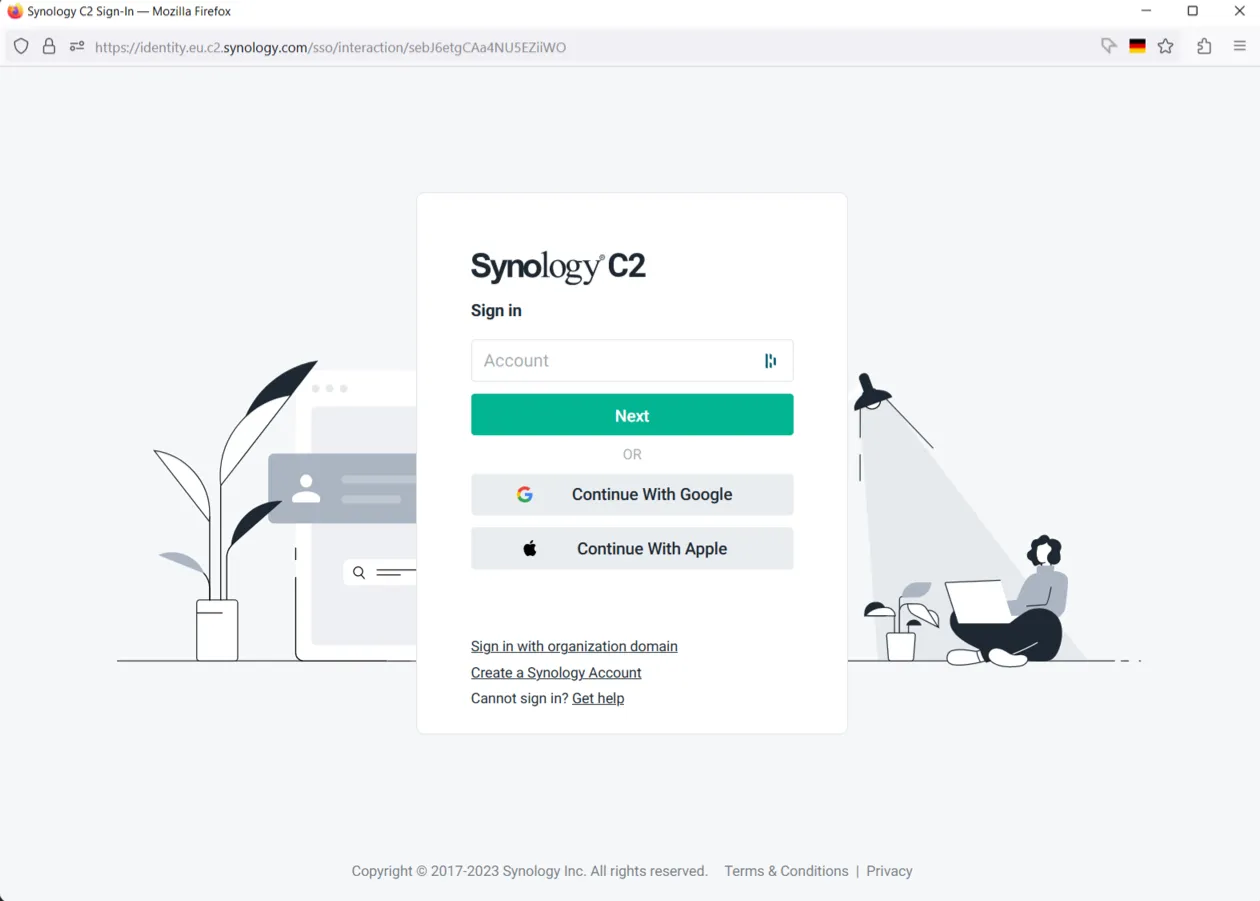Open the Create a Synology Account link
The image size is (1260, 901).
click(x=556, y=672)
